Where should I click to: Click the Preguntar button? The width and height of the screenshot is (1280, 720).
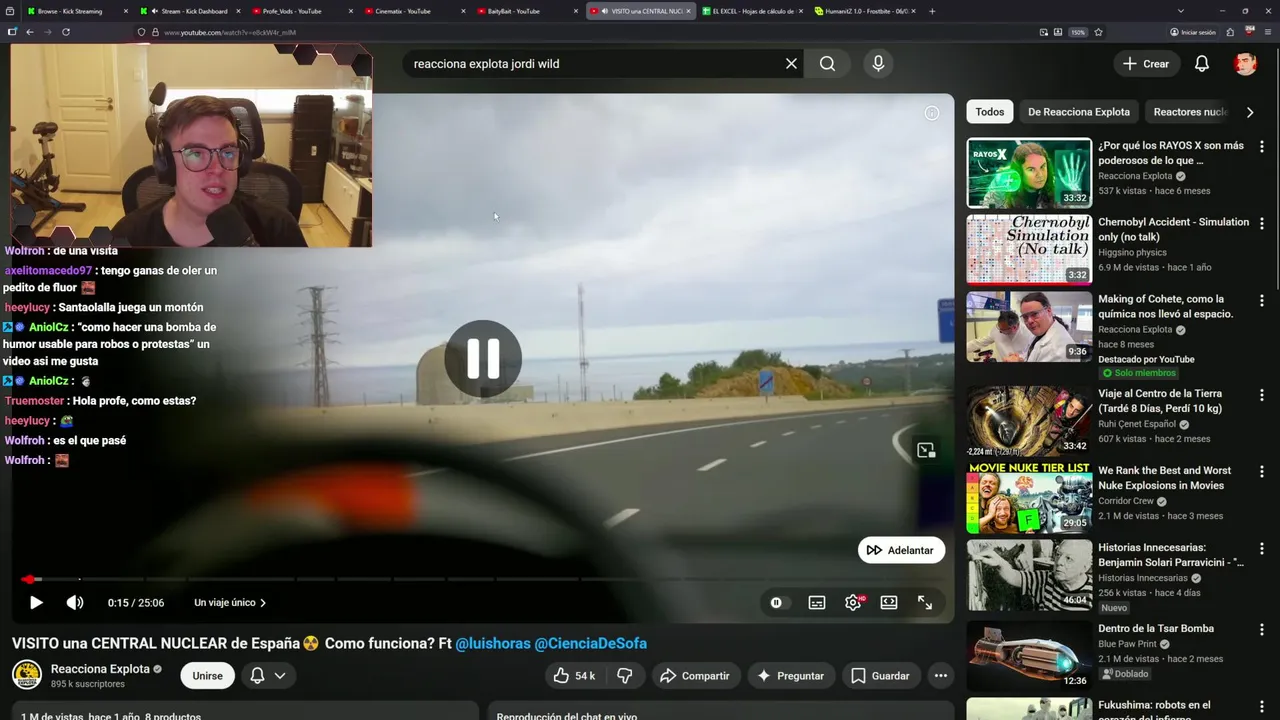[x=790, y=676]
